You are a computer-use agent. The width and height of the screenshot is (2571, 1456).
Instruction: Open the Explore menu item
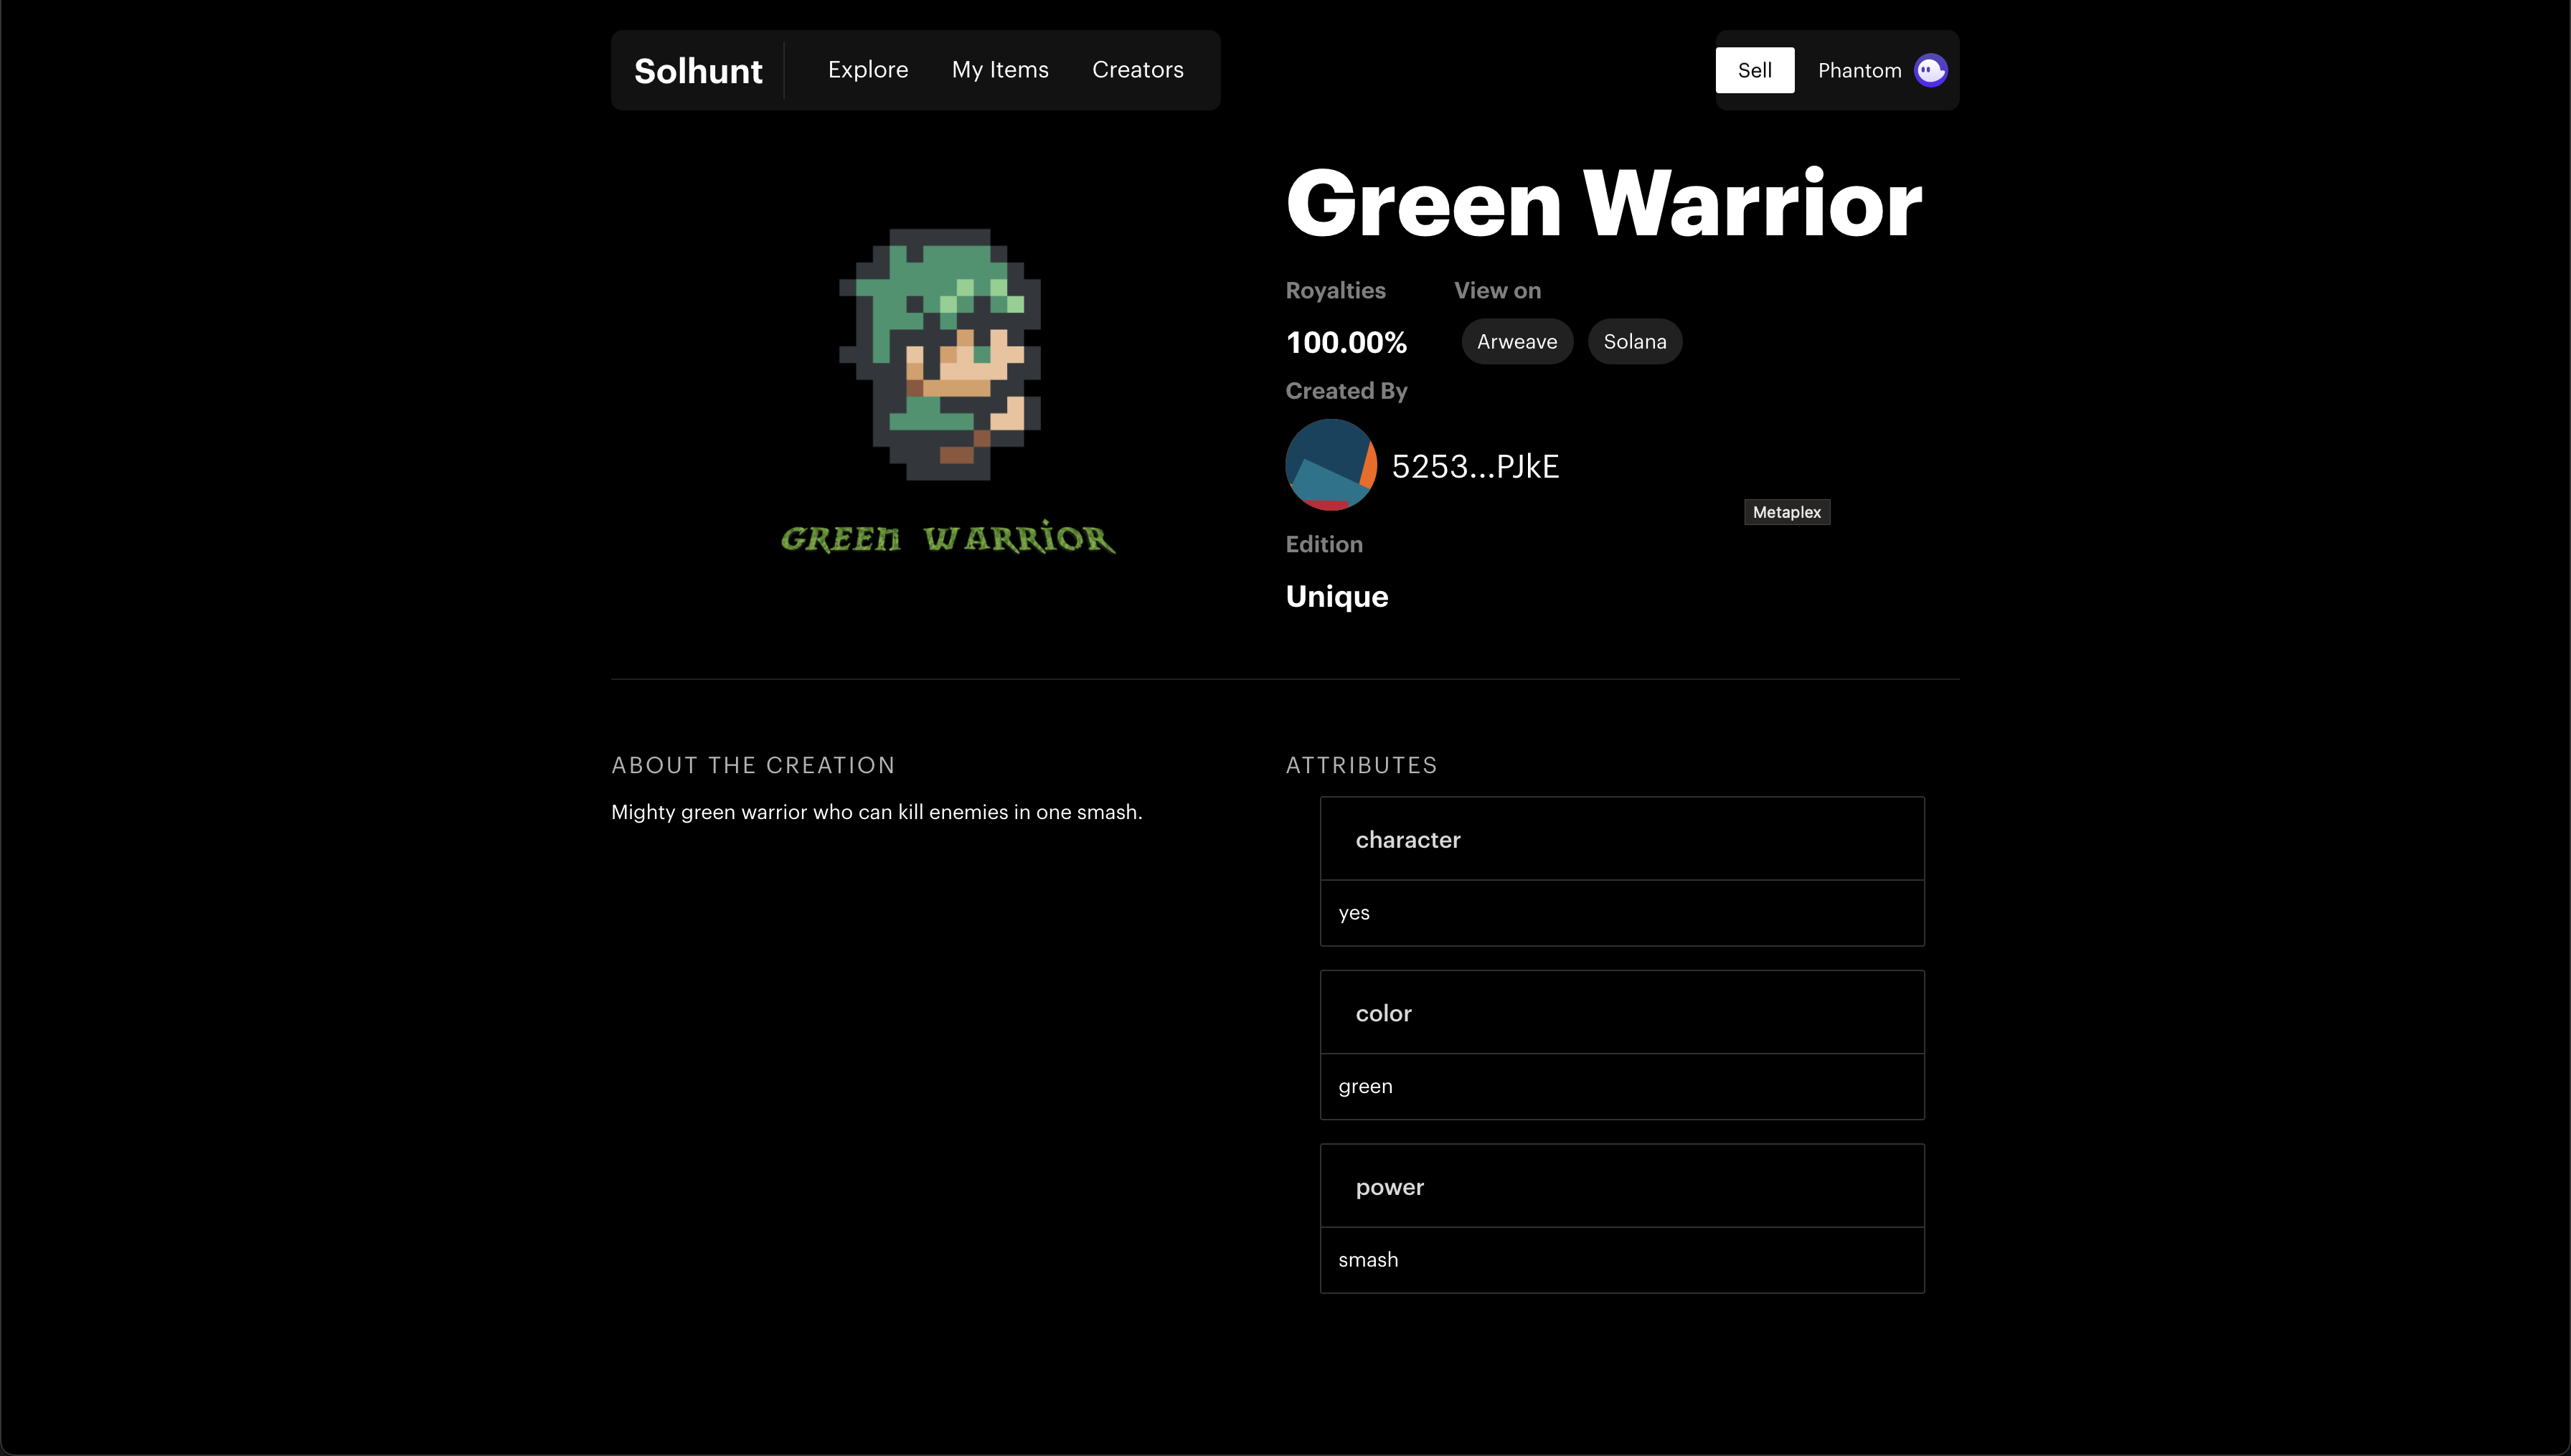(x=867, y=70)
